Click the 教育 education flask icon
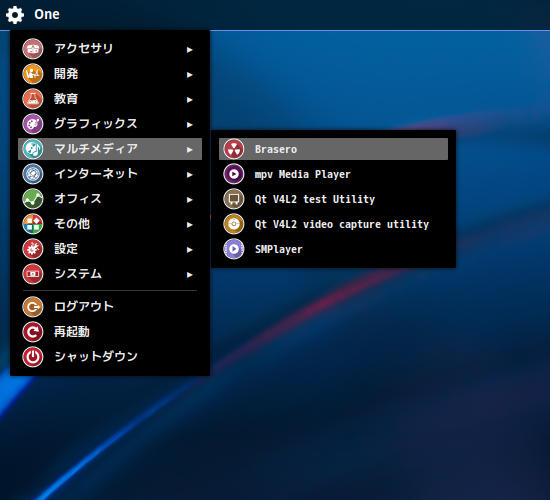The width and height of the screenshot is (550, 500). point(33,99)
